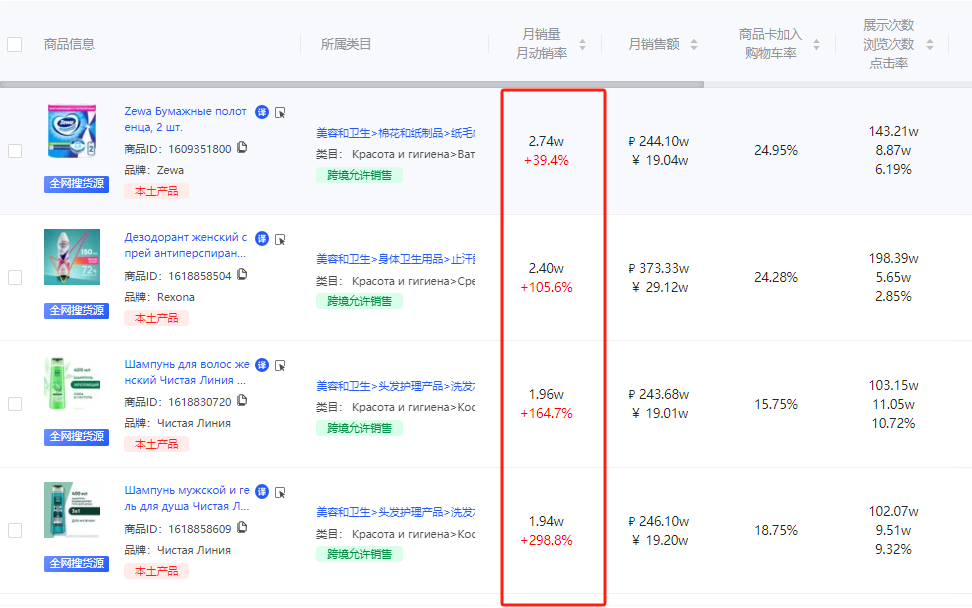Click growth rate +298.8%
The image size is (972, 608).
(x=546, y=540)
